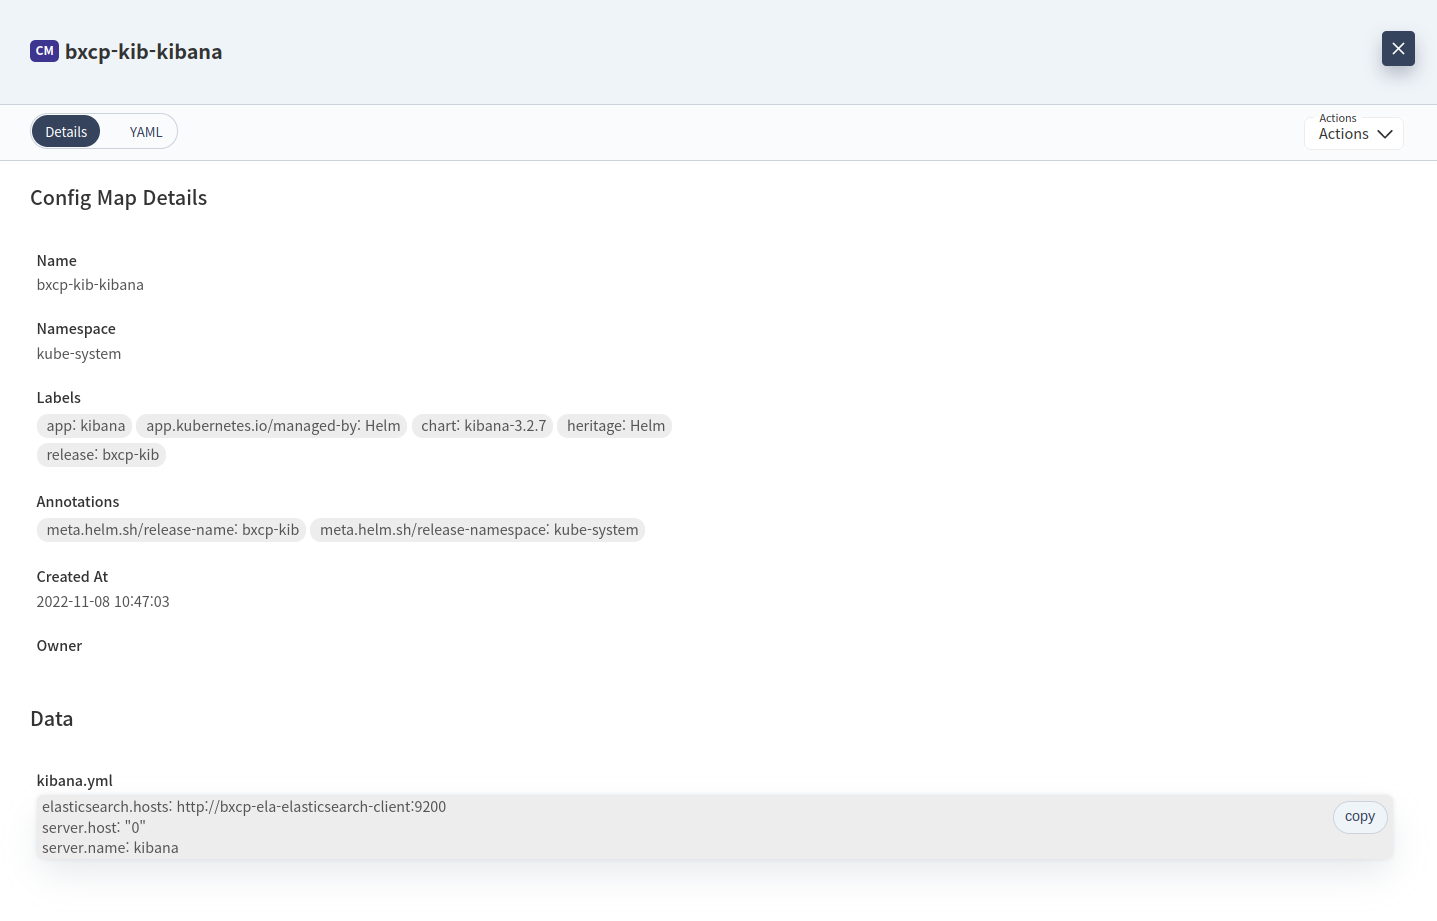Click the kibana.yml data key heading
This screenshot has height=921, width=1437.
tap(75, 781)
